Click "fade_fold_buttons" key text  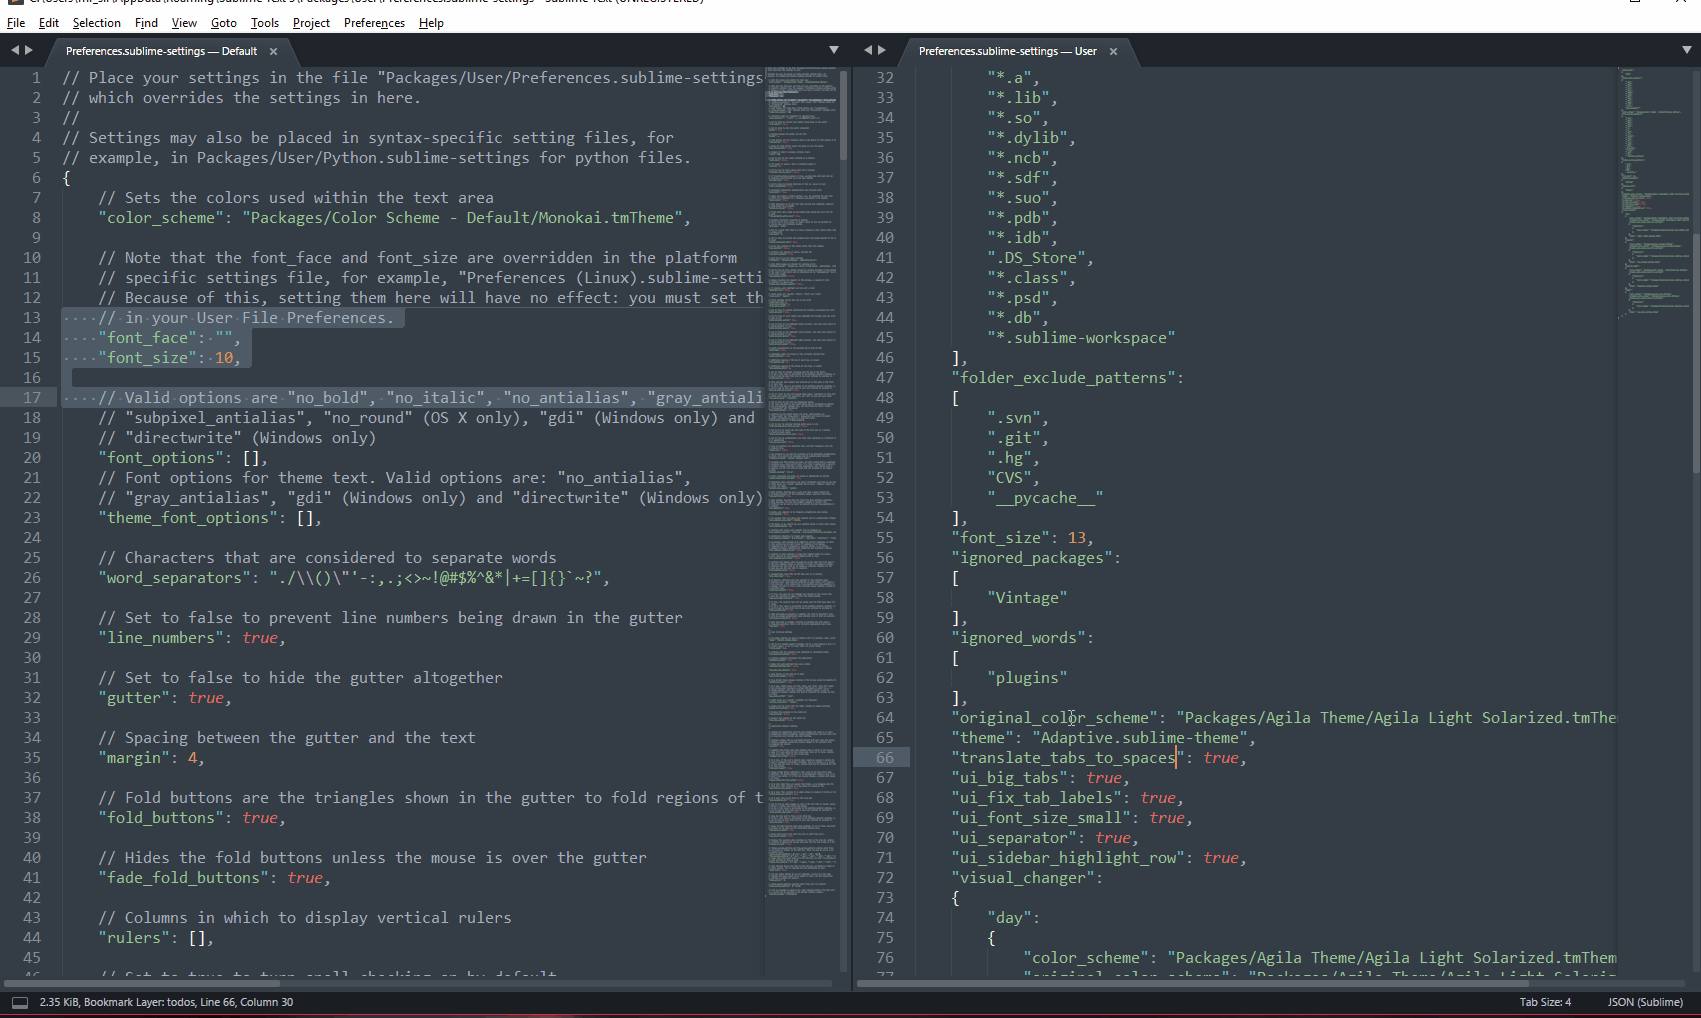(x=184, y=878)
